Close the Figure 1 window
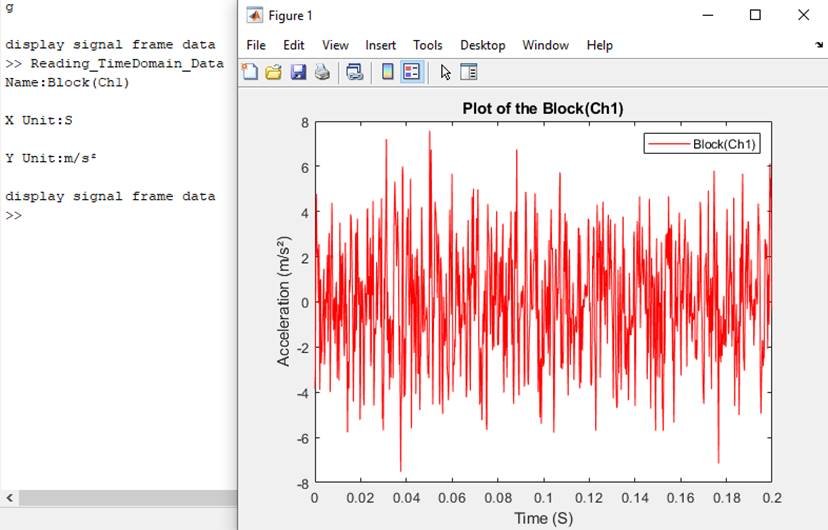Viewport: 828px width, 530px height. pyautogui.click(x=803, y=15)
